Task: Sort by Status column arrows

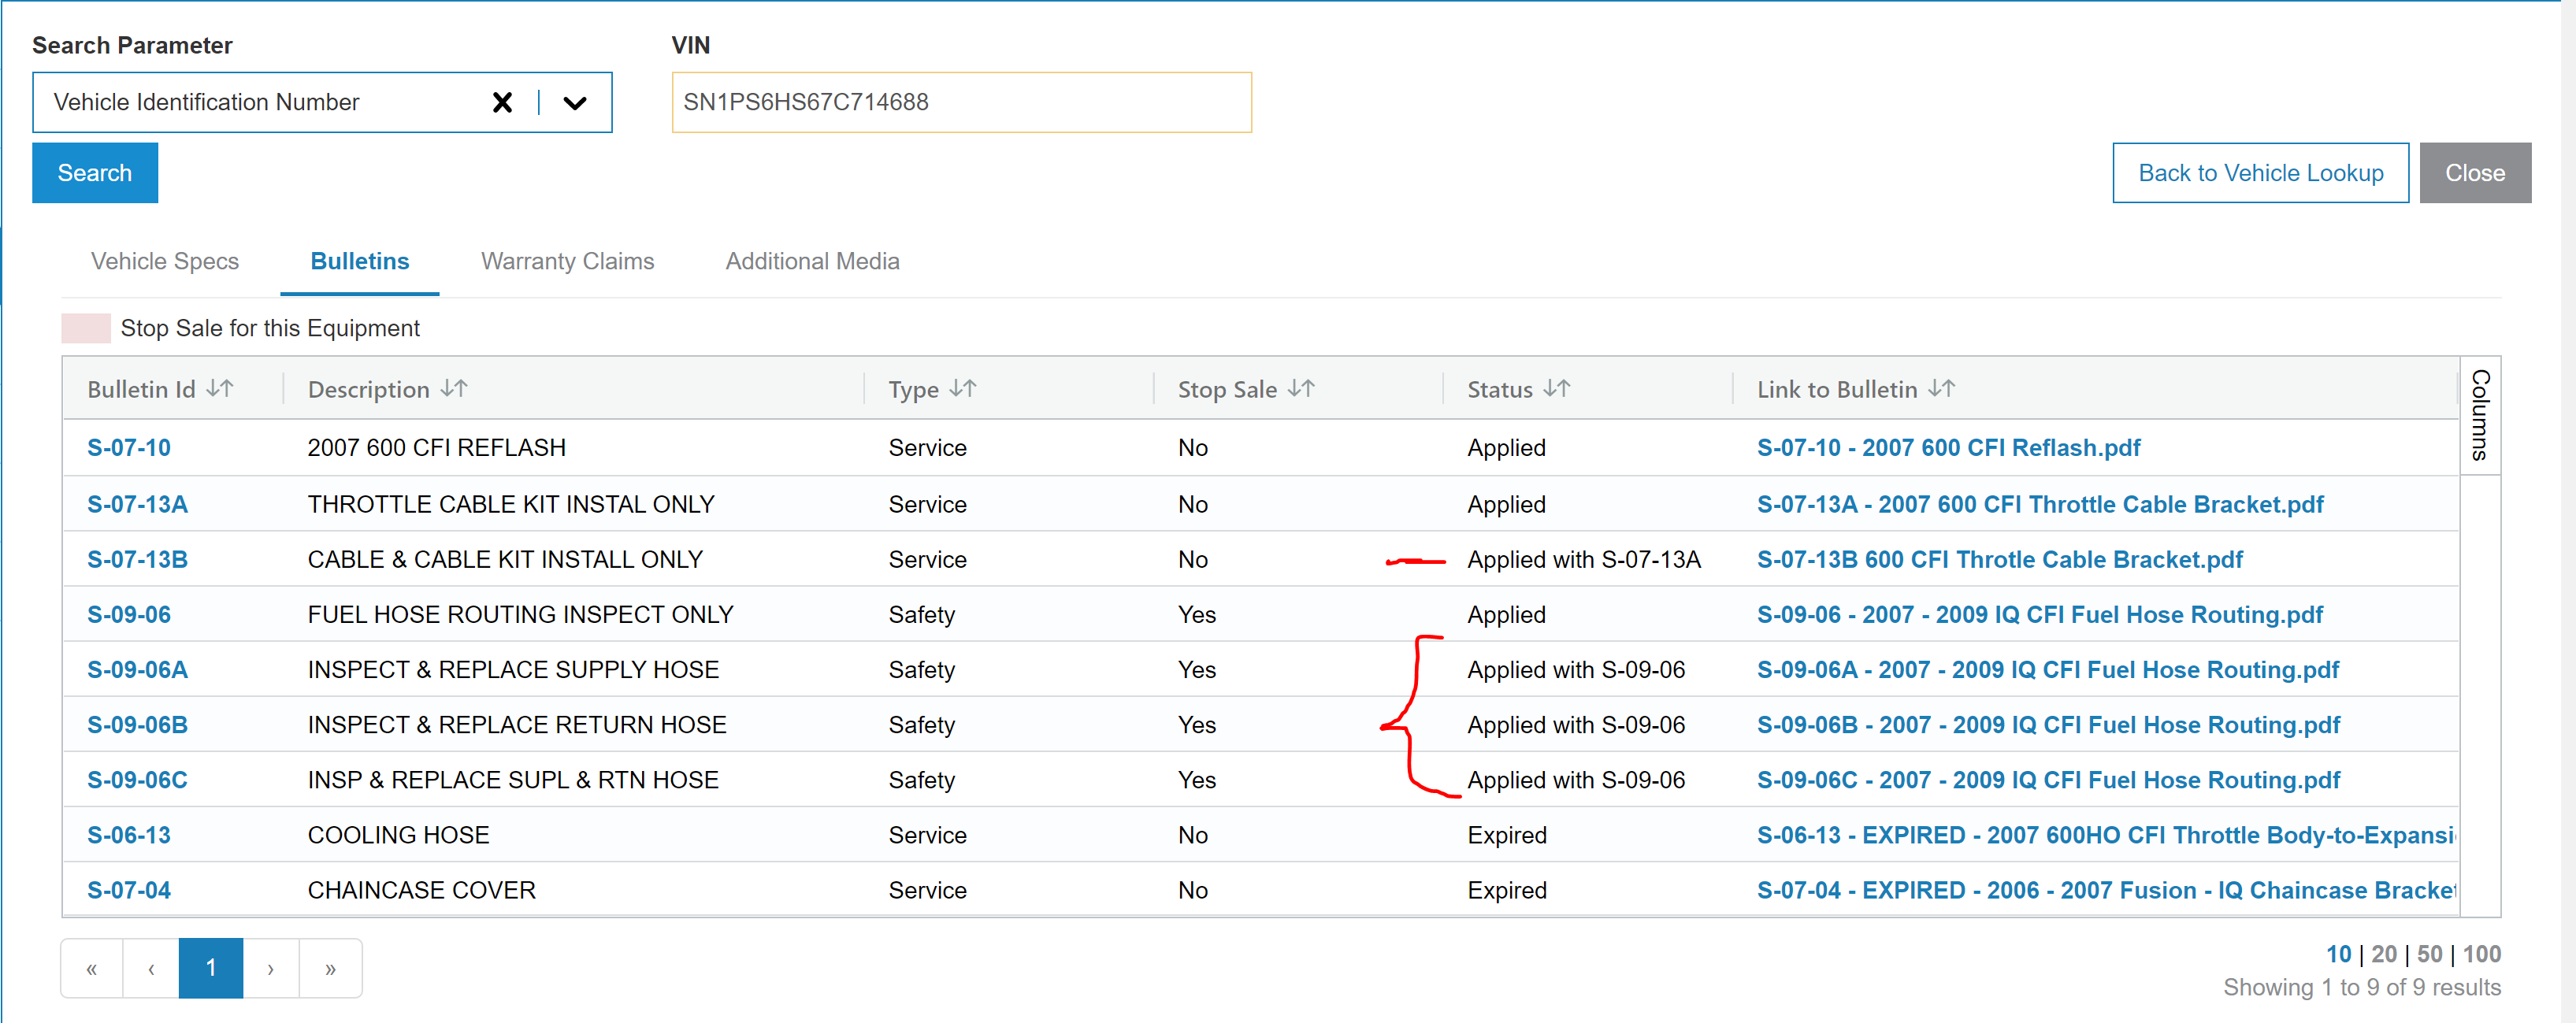Action: point(1557,389)
